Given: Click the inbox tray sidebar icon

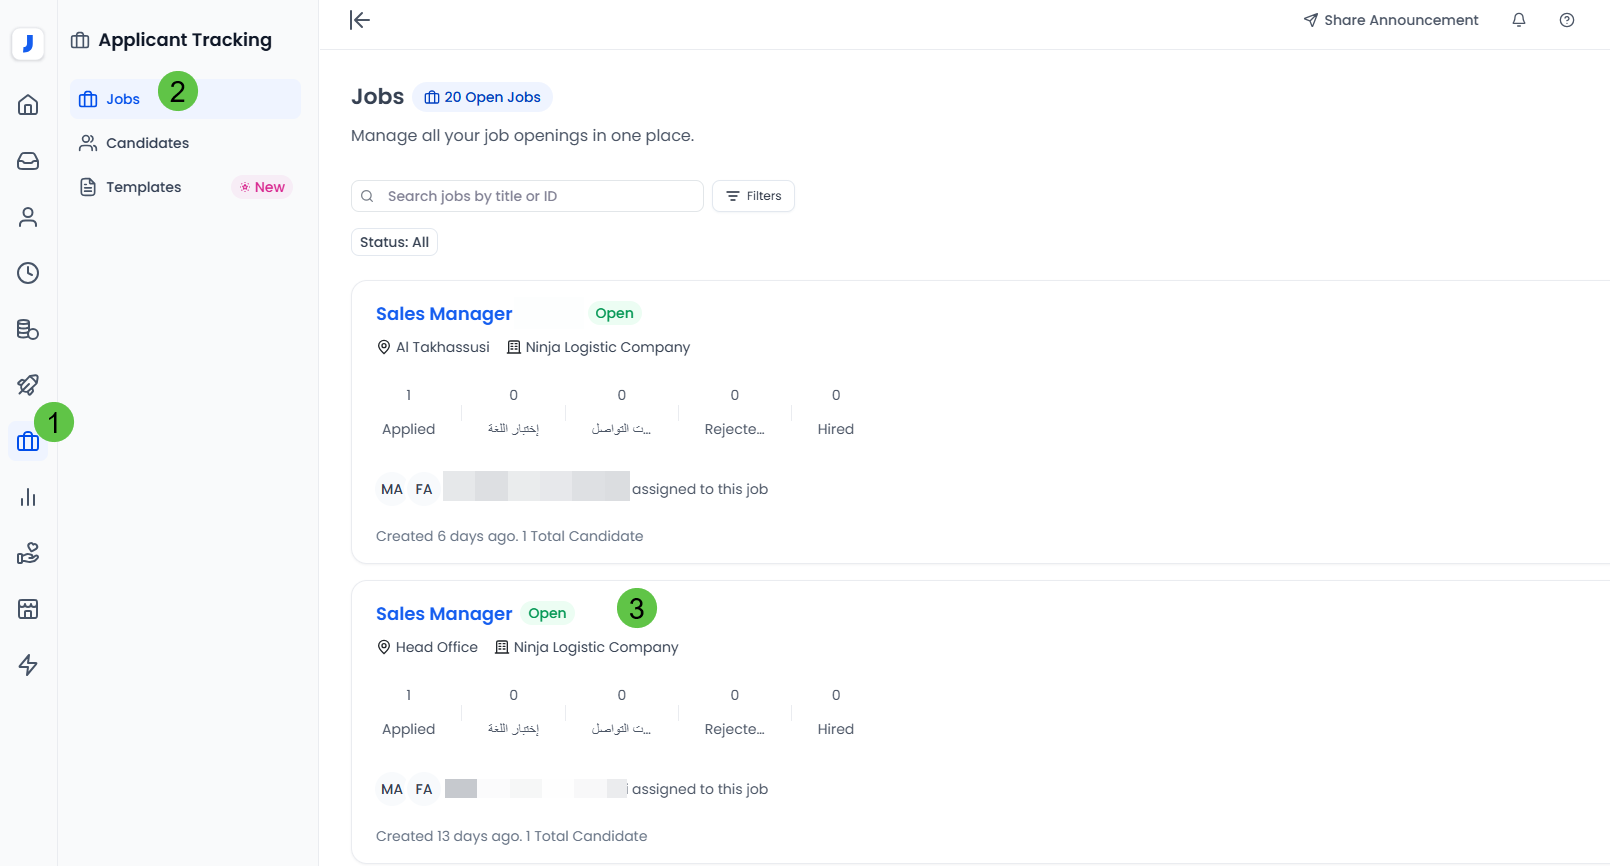Looking at the screenshot, I should [28, 161].
